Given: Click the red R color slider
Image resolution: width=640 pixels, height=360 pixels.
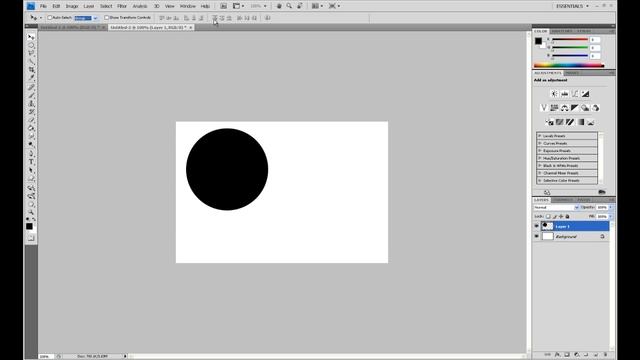Looking at the screenshot, I should [x=570, y=40].
